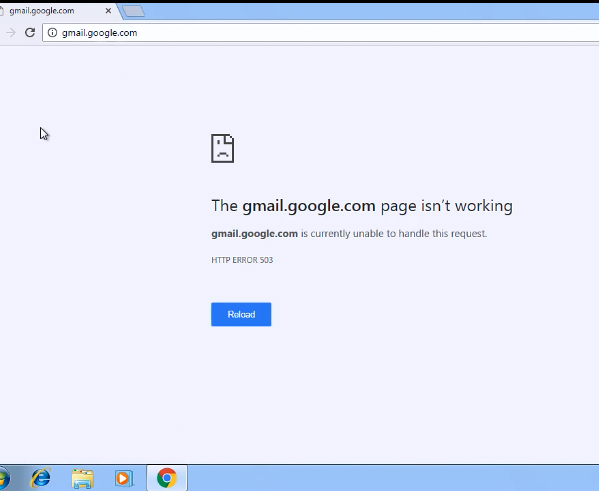Click the 'HTTP ERROR 503' text

[242, 260]
